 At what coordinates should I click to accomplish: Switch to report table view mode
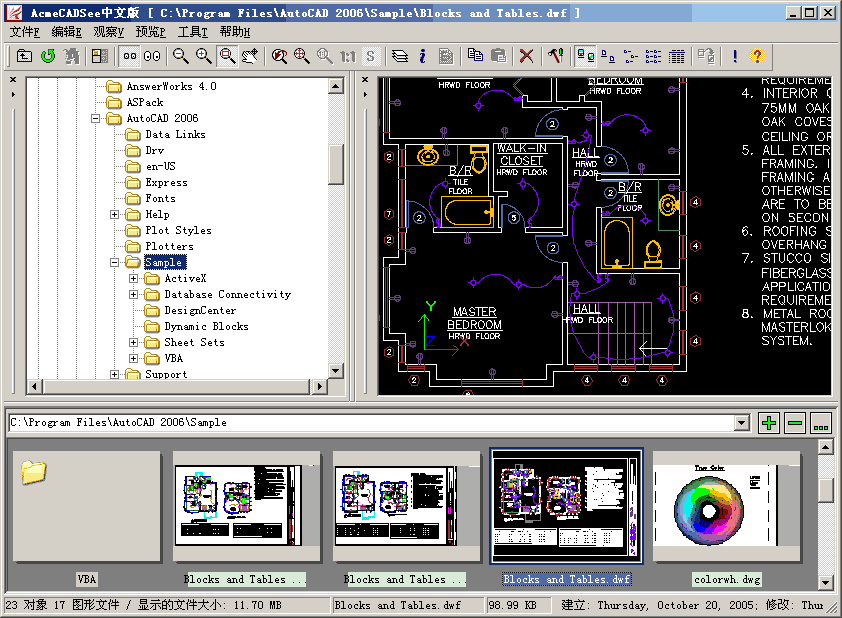pos(677,56)
